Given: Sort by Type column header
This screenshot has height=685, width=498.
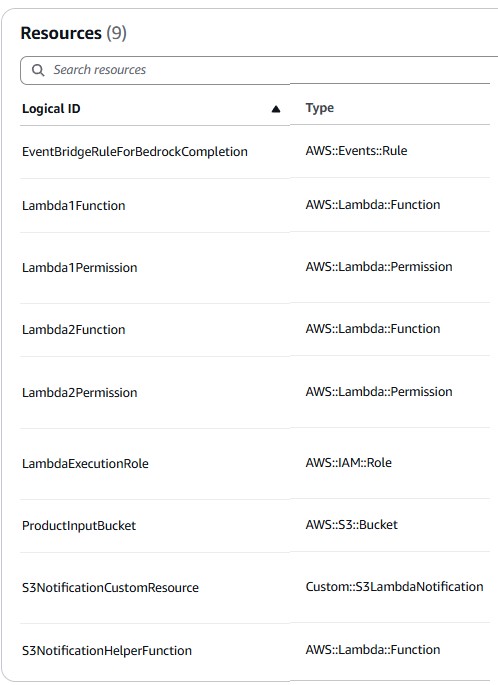Looking at the screenshot, I should point(319,108).
